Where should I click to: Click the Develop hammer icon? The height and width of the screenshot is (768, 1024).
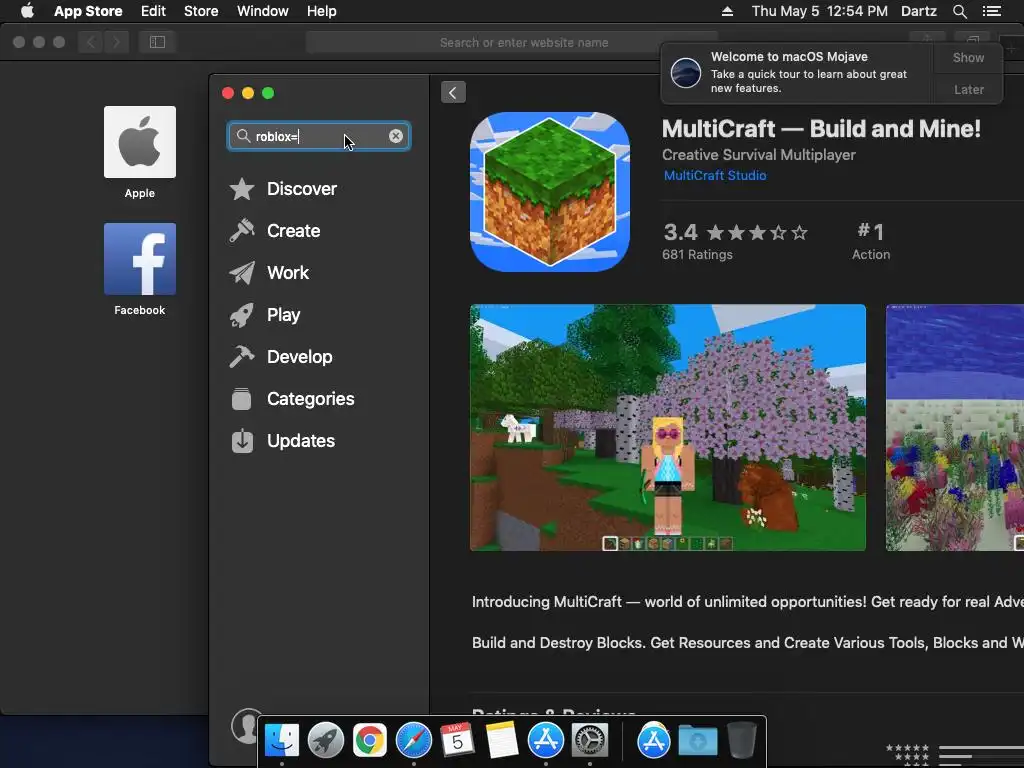[x=242, y=357]
